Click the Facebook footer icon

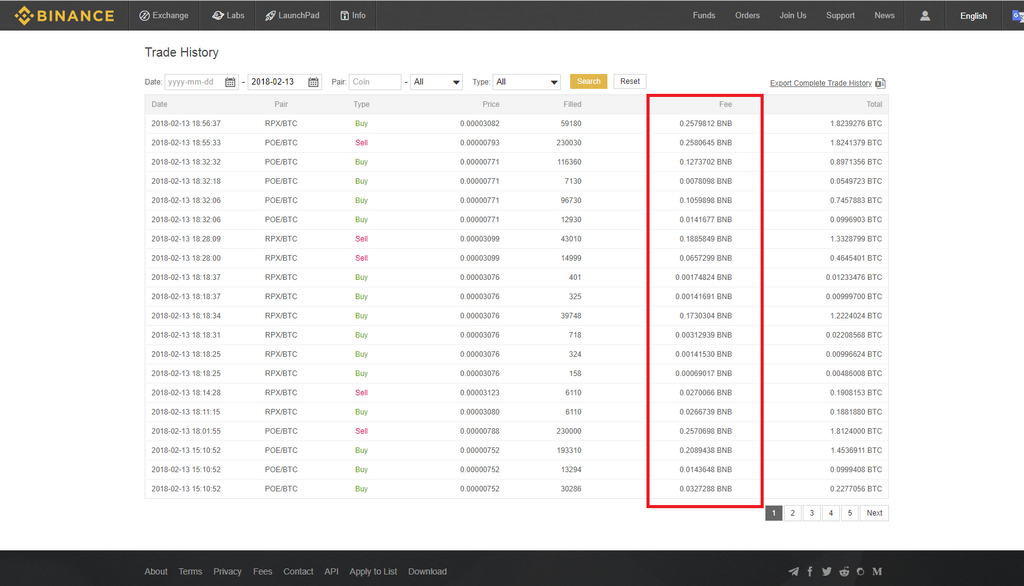pyautogui.click(x=810, y=572)
